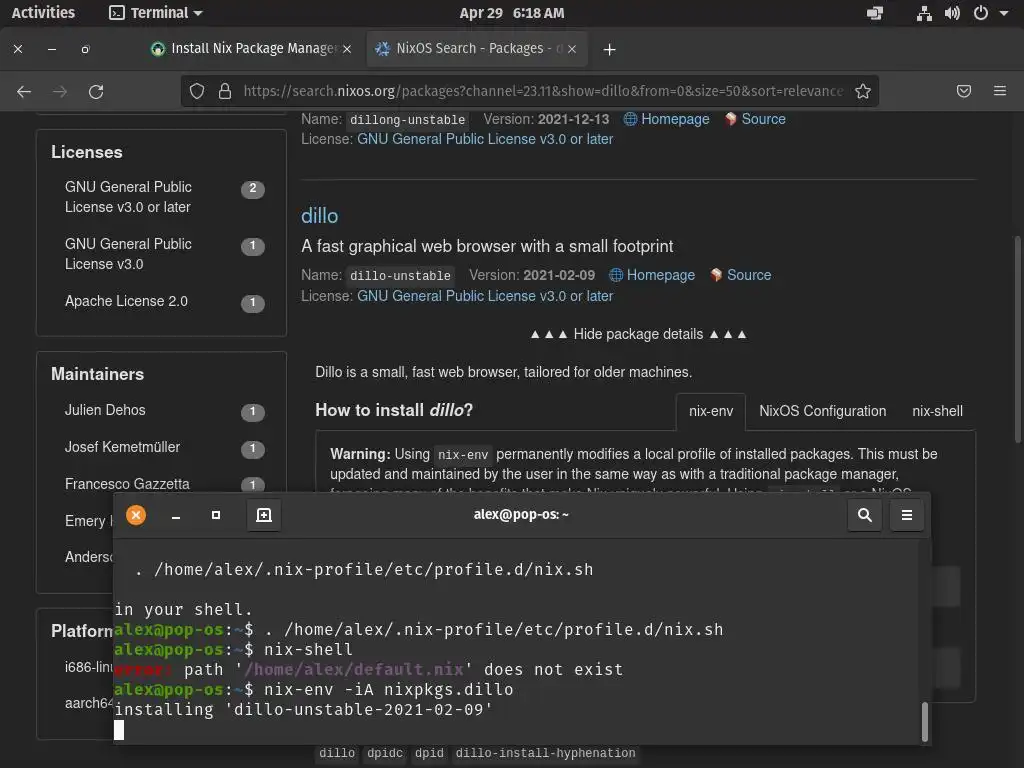Maximize the alex@pop-os terminal window
1024x768 pixels.
[216, 515]
